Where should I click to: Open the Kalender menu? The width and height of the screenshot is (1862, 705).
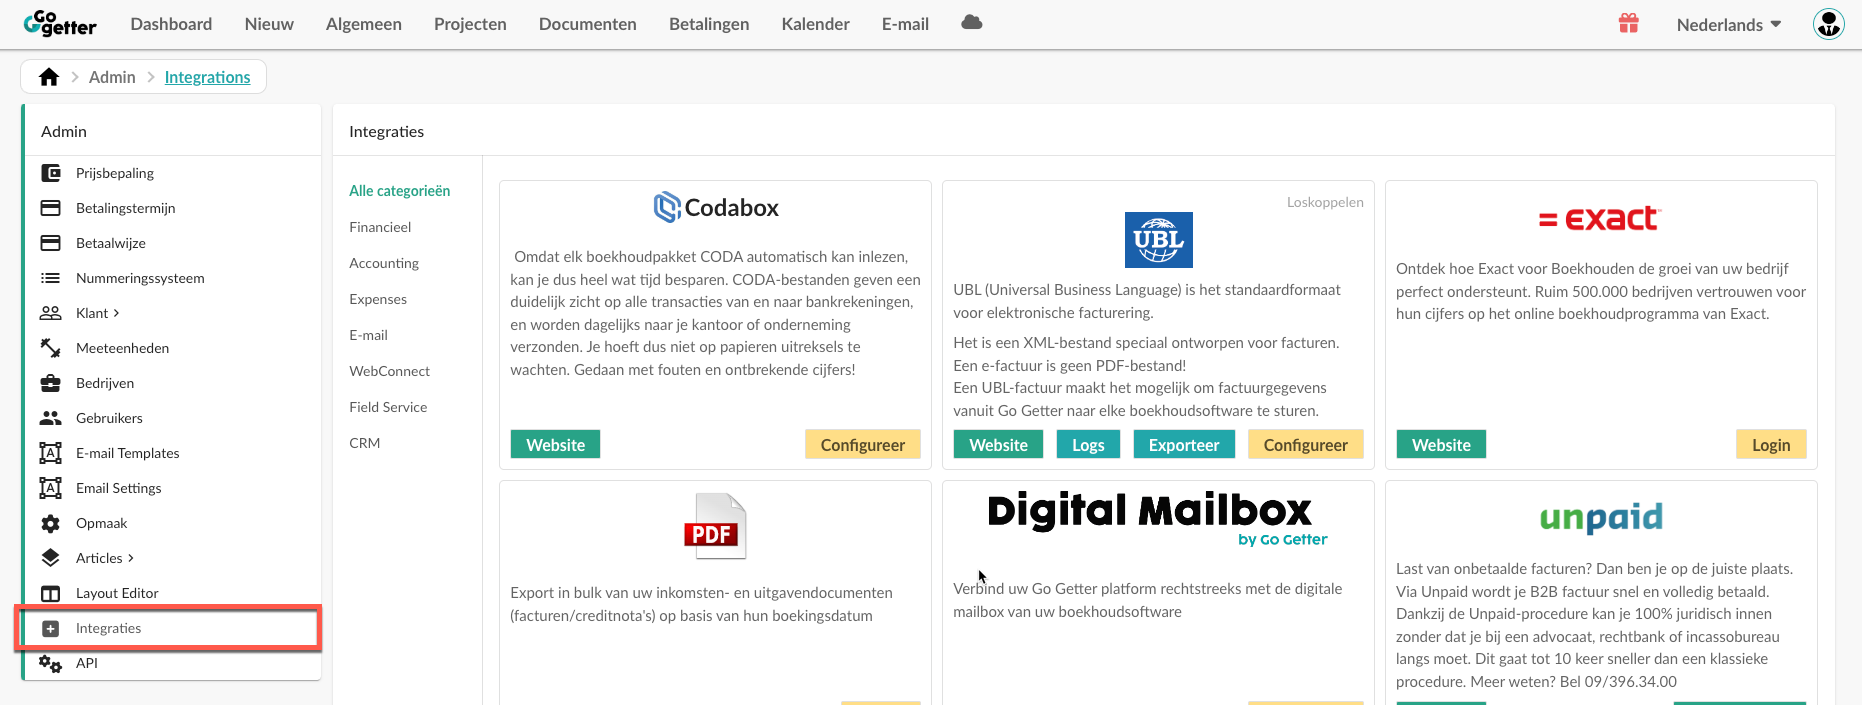point(816,24)
